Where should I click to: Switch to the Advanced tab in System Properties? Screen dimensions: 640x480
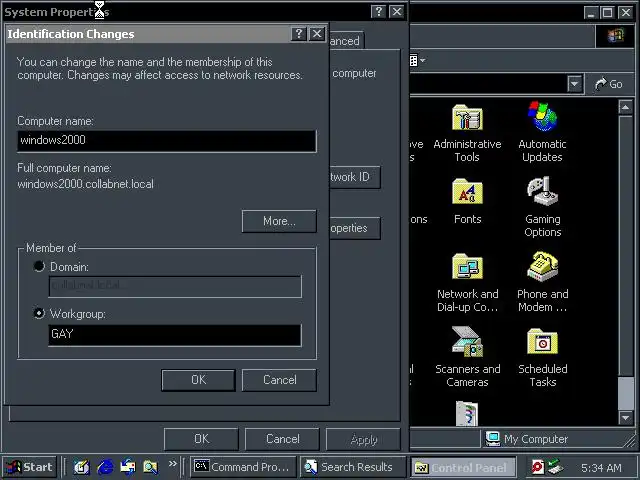(346, 41)
